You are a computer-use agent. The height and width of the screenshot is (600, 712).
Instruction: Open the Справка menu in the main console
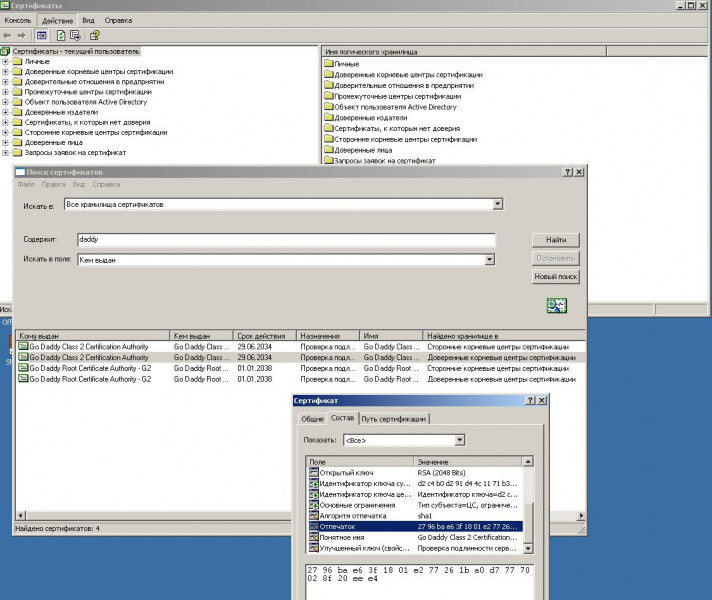118,20
